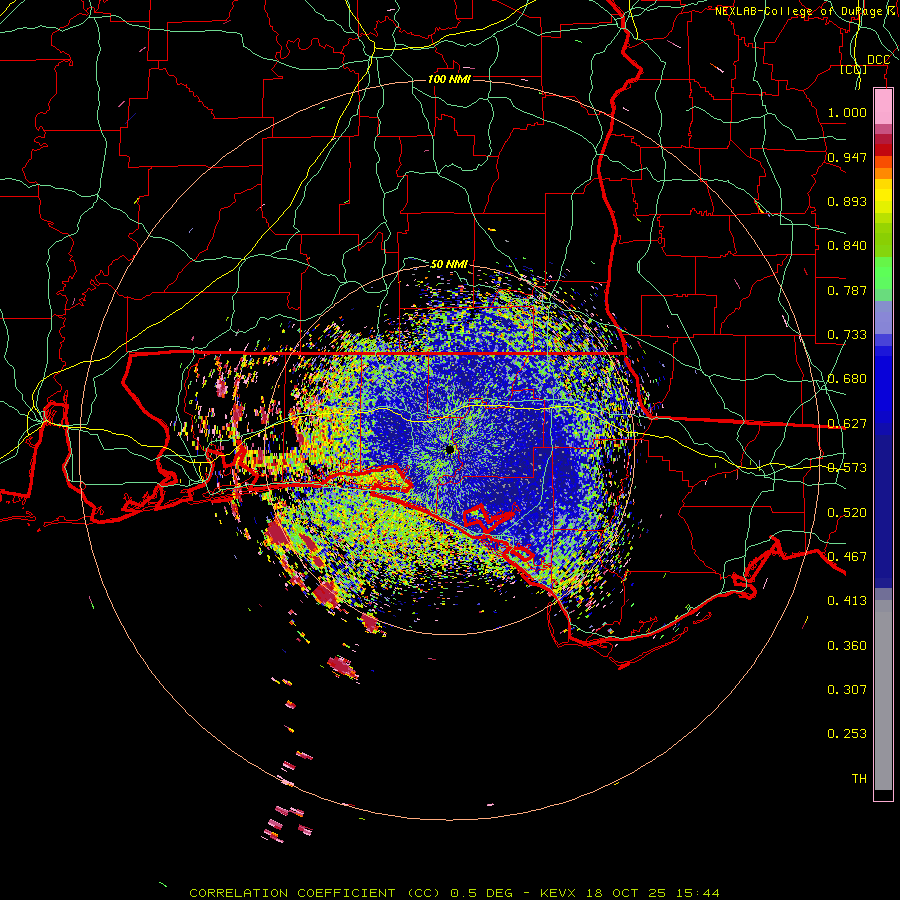
Task: Click the 0.413 scale value label
Action: click(x=847, y=601)
